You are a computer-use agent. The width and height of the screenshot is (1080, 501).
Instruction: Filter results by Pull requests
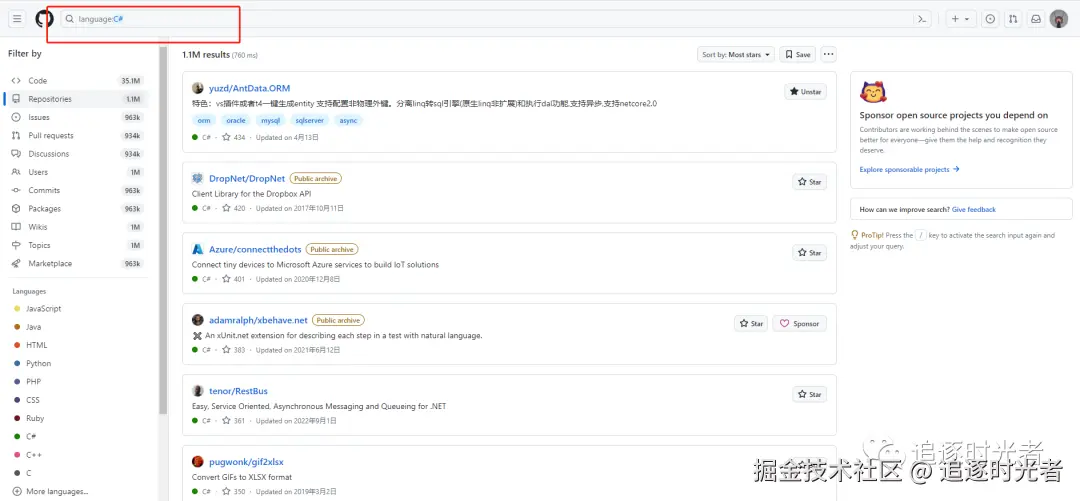[77, 136]
